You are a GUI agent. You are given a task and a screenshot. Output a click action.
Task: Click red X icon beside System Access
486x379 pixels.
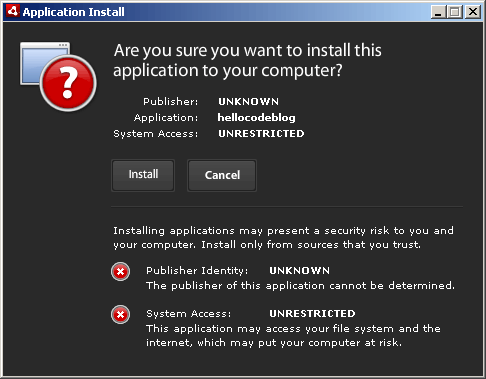pyautogui.click(x=120, y=314)
